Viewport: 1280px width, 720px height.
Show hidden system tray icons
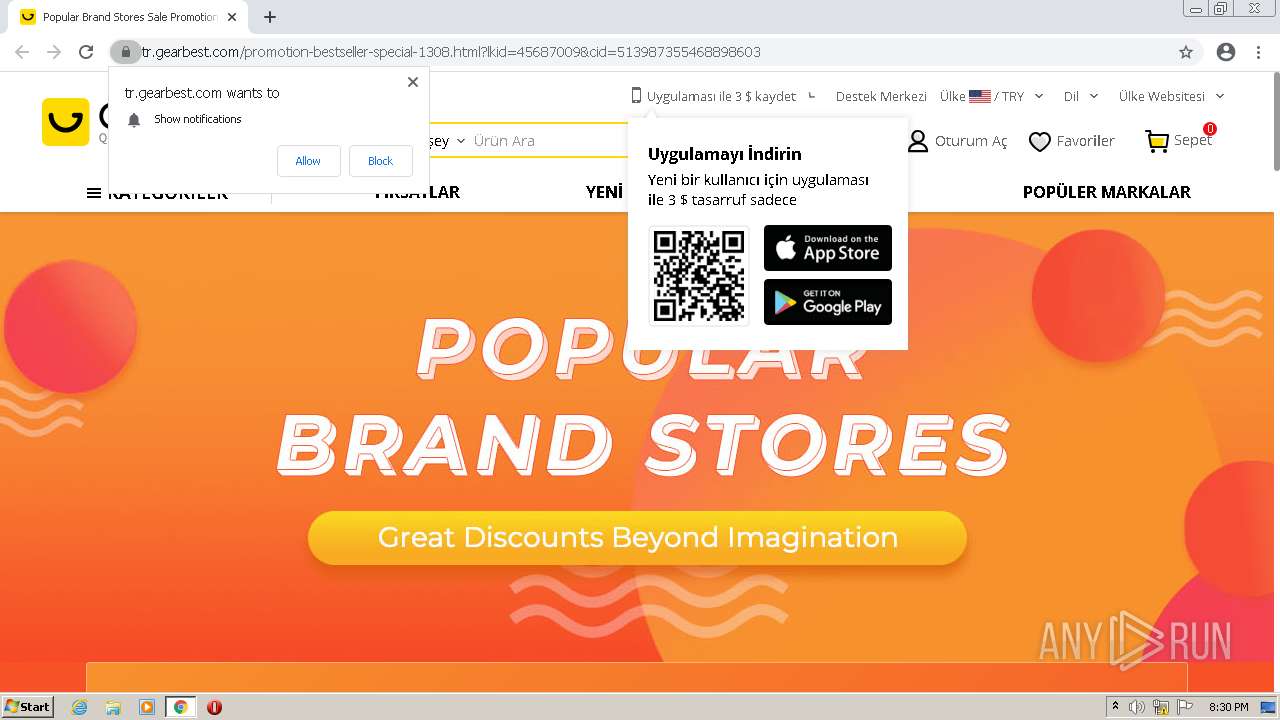pos(1116,707)
